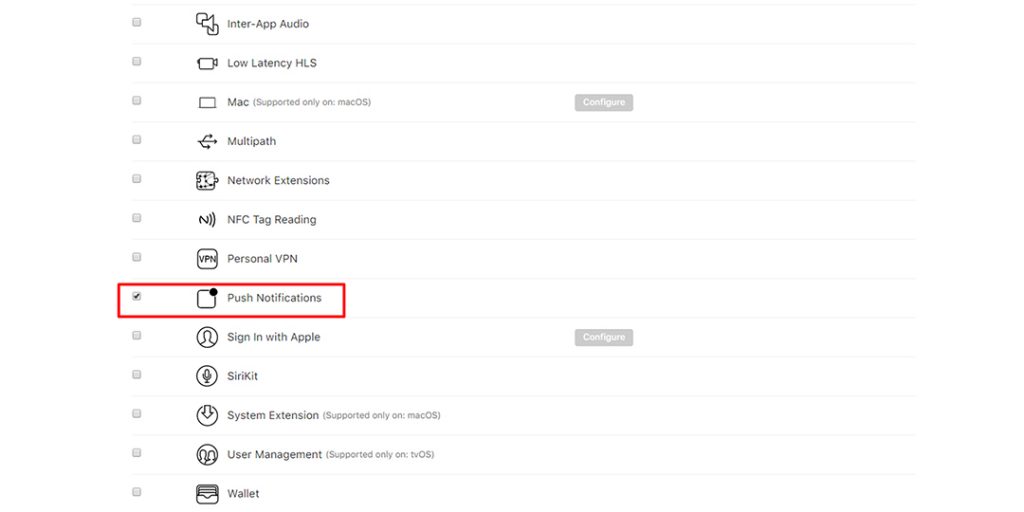Click the Multipath arrows icon
This screenshot has height=512, width=1024.
(207, 142)
